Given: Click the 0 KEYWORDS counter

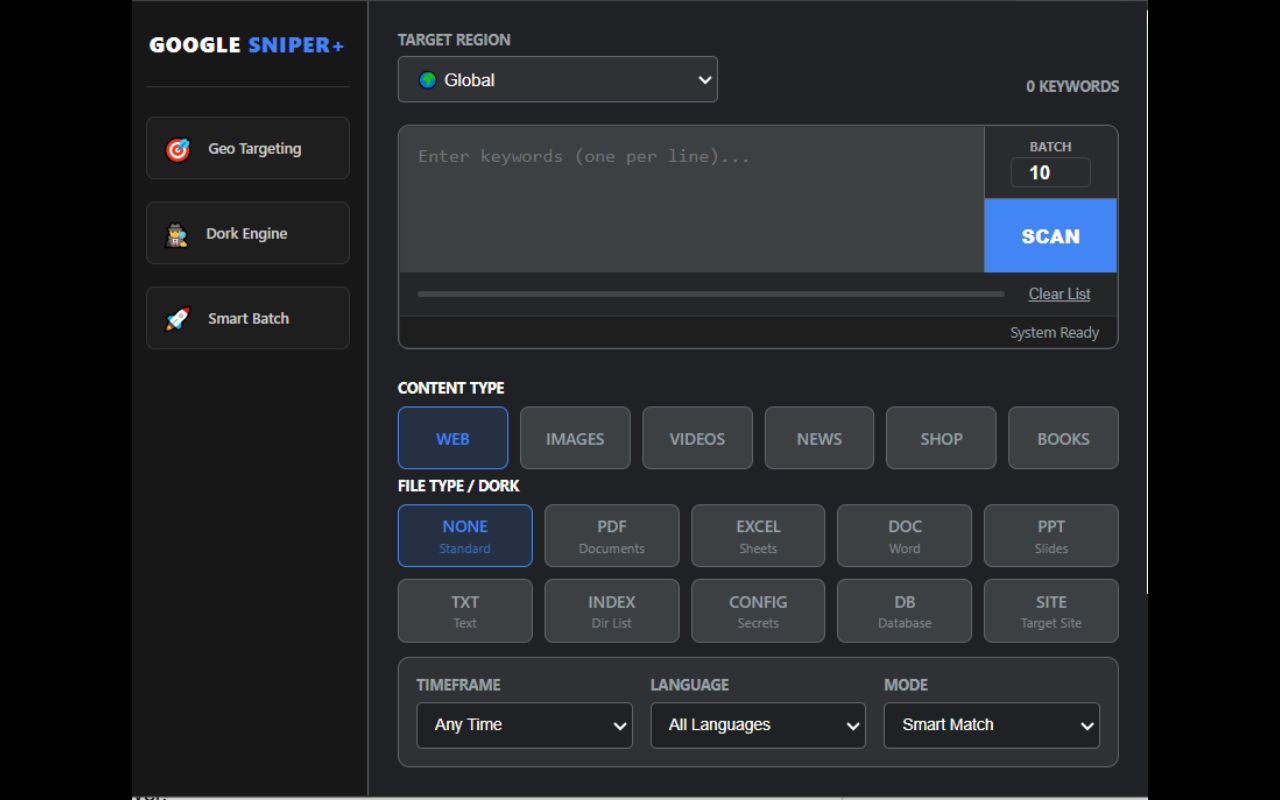Looking at the screenshot, I should click(x=1072, y=87).
